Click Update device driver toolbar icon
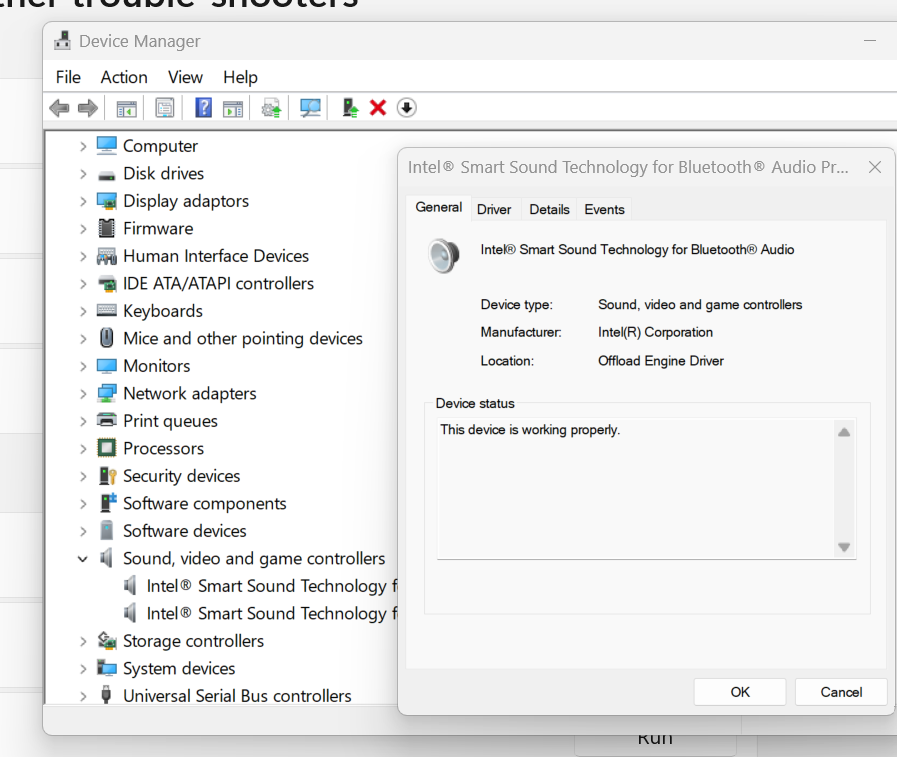This screenshot has width=897, height=757. pos(271,108)
